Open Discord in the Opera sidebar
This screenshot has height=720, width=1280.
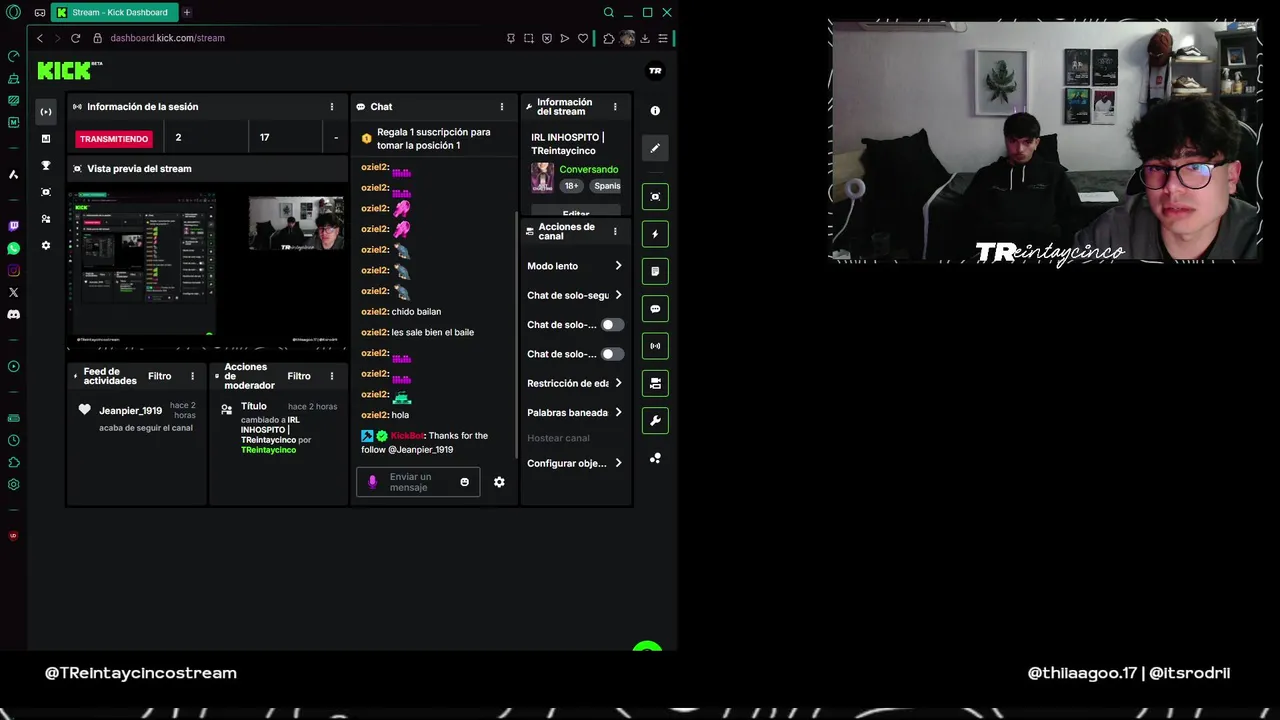(x=13, y=314)
